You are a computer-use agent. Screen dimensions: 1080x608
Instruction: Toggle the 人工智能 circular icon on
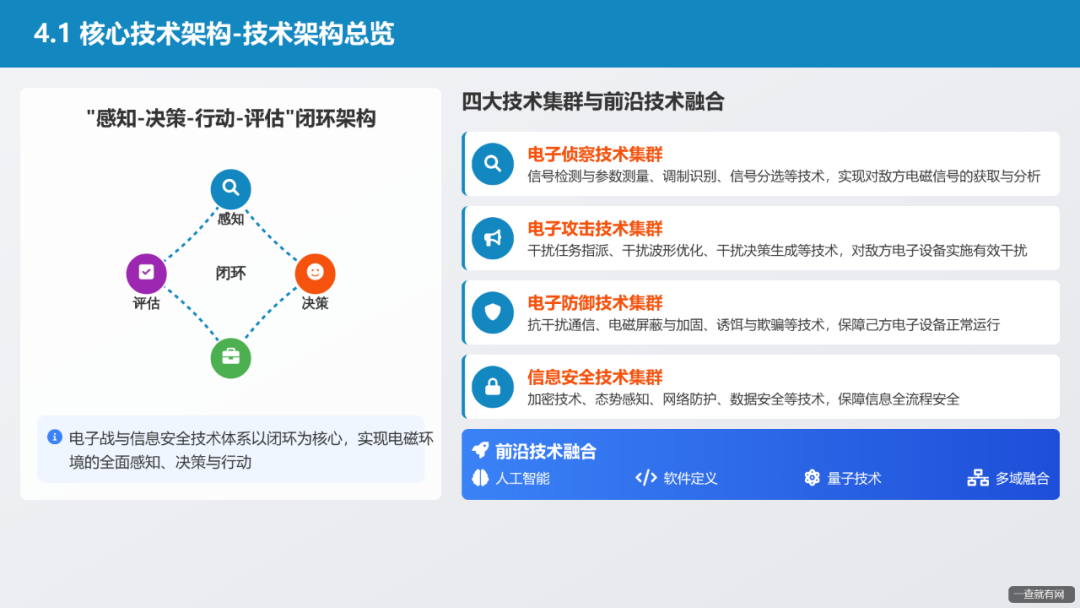[481, 478]
